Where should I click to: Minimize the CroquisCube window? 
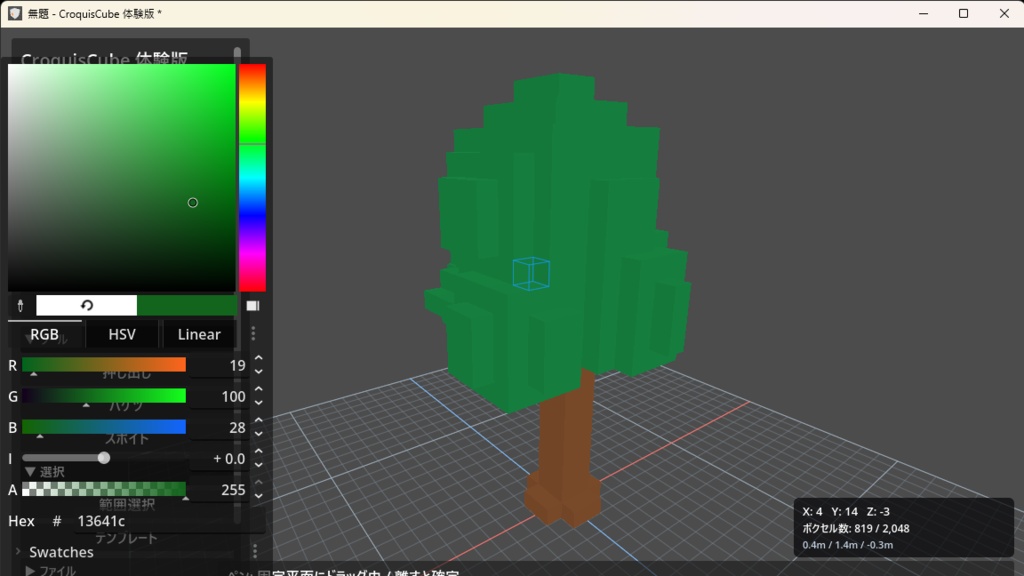click(923, 14)
